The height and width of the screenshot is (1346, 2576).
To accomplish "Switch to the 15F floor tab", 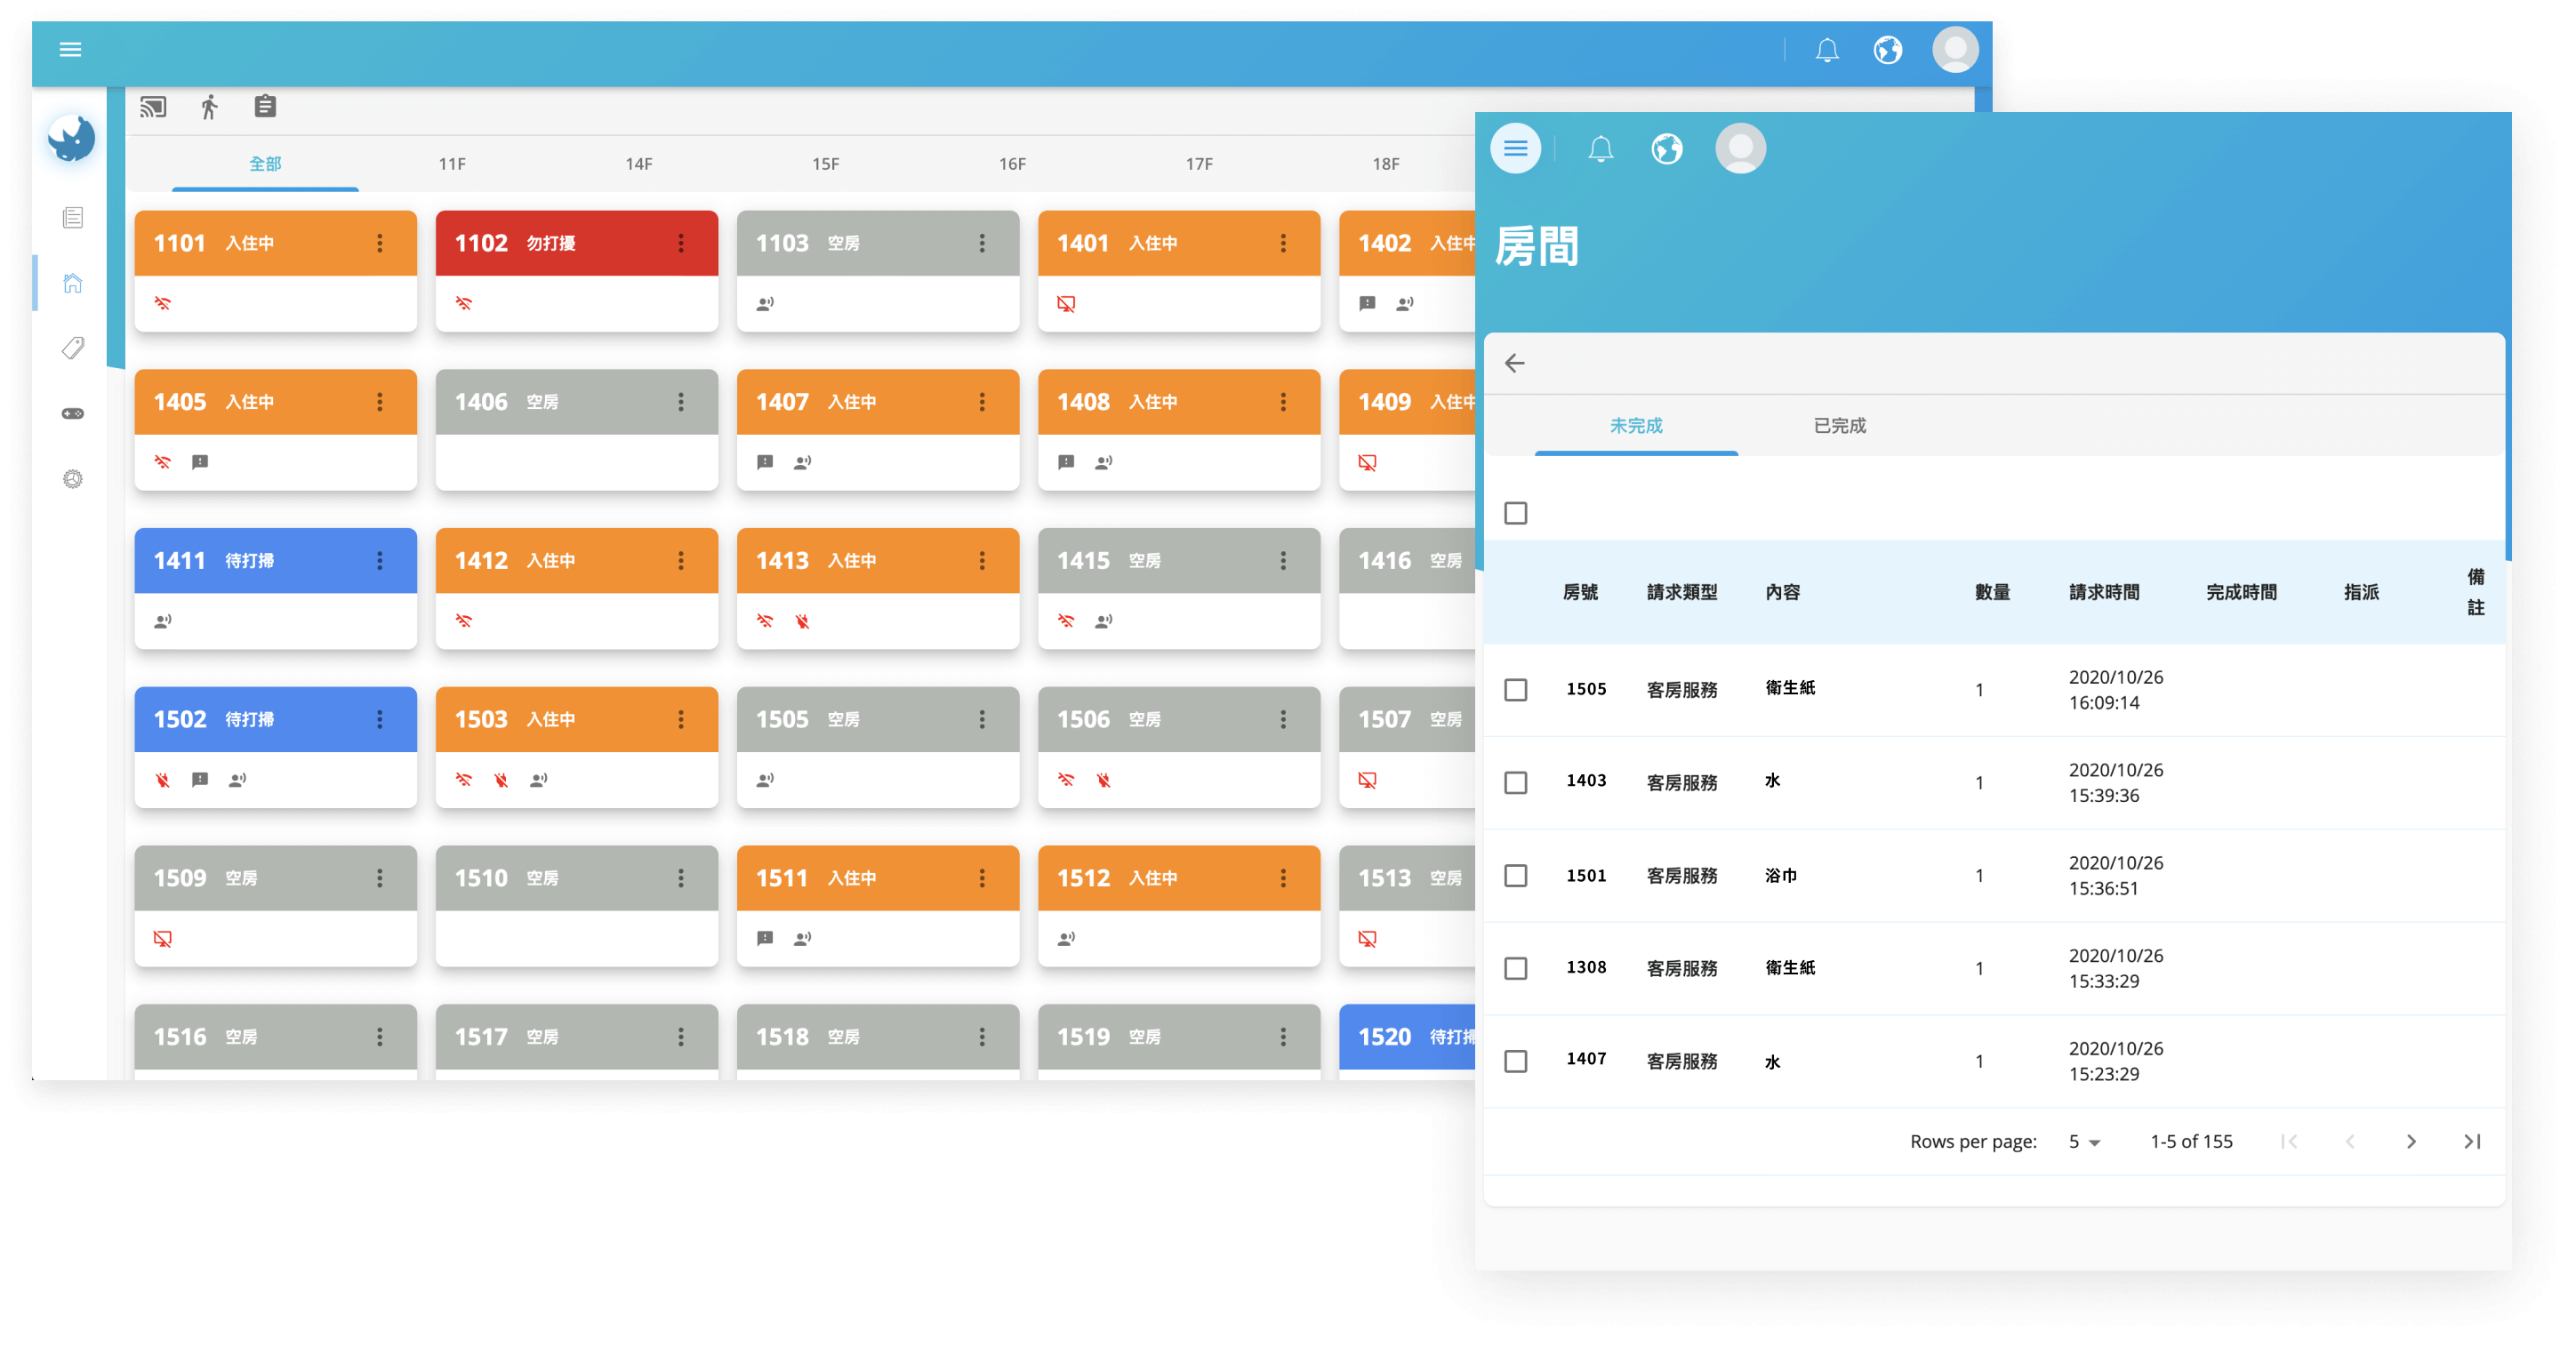I will click(x=825, y=163).
